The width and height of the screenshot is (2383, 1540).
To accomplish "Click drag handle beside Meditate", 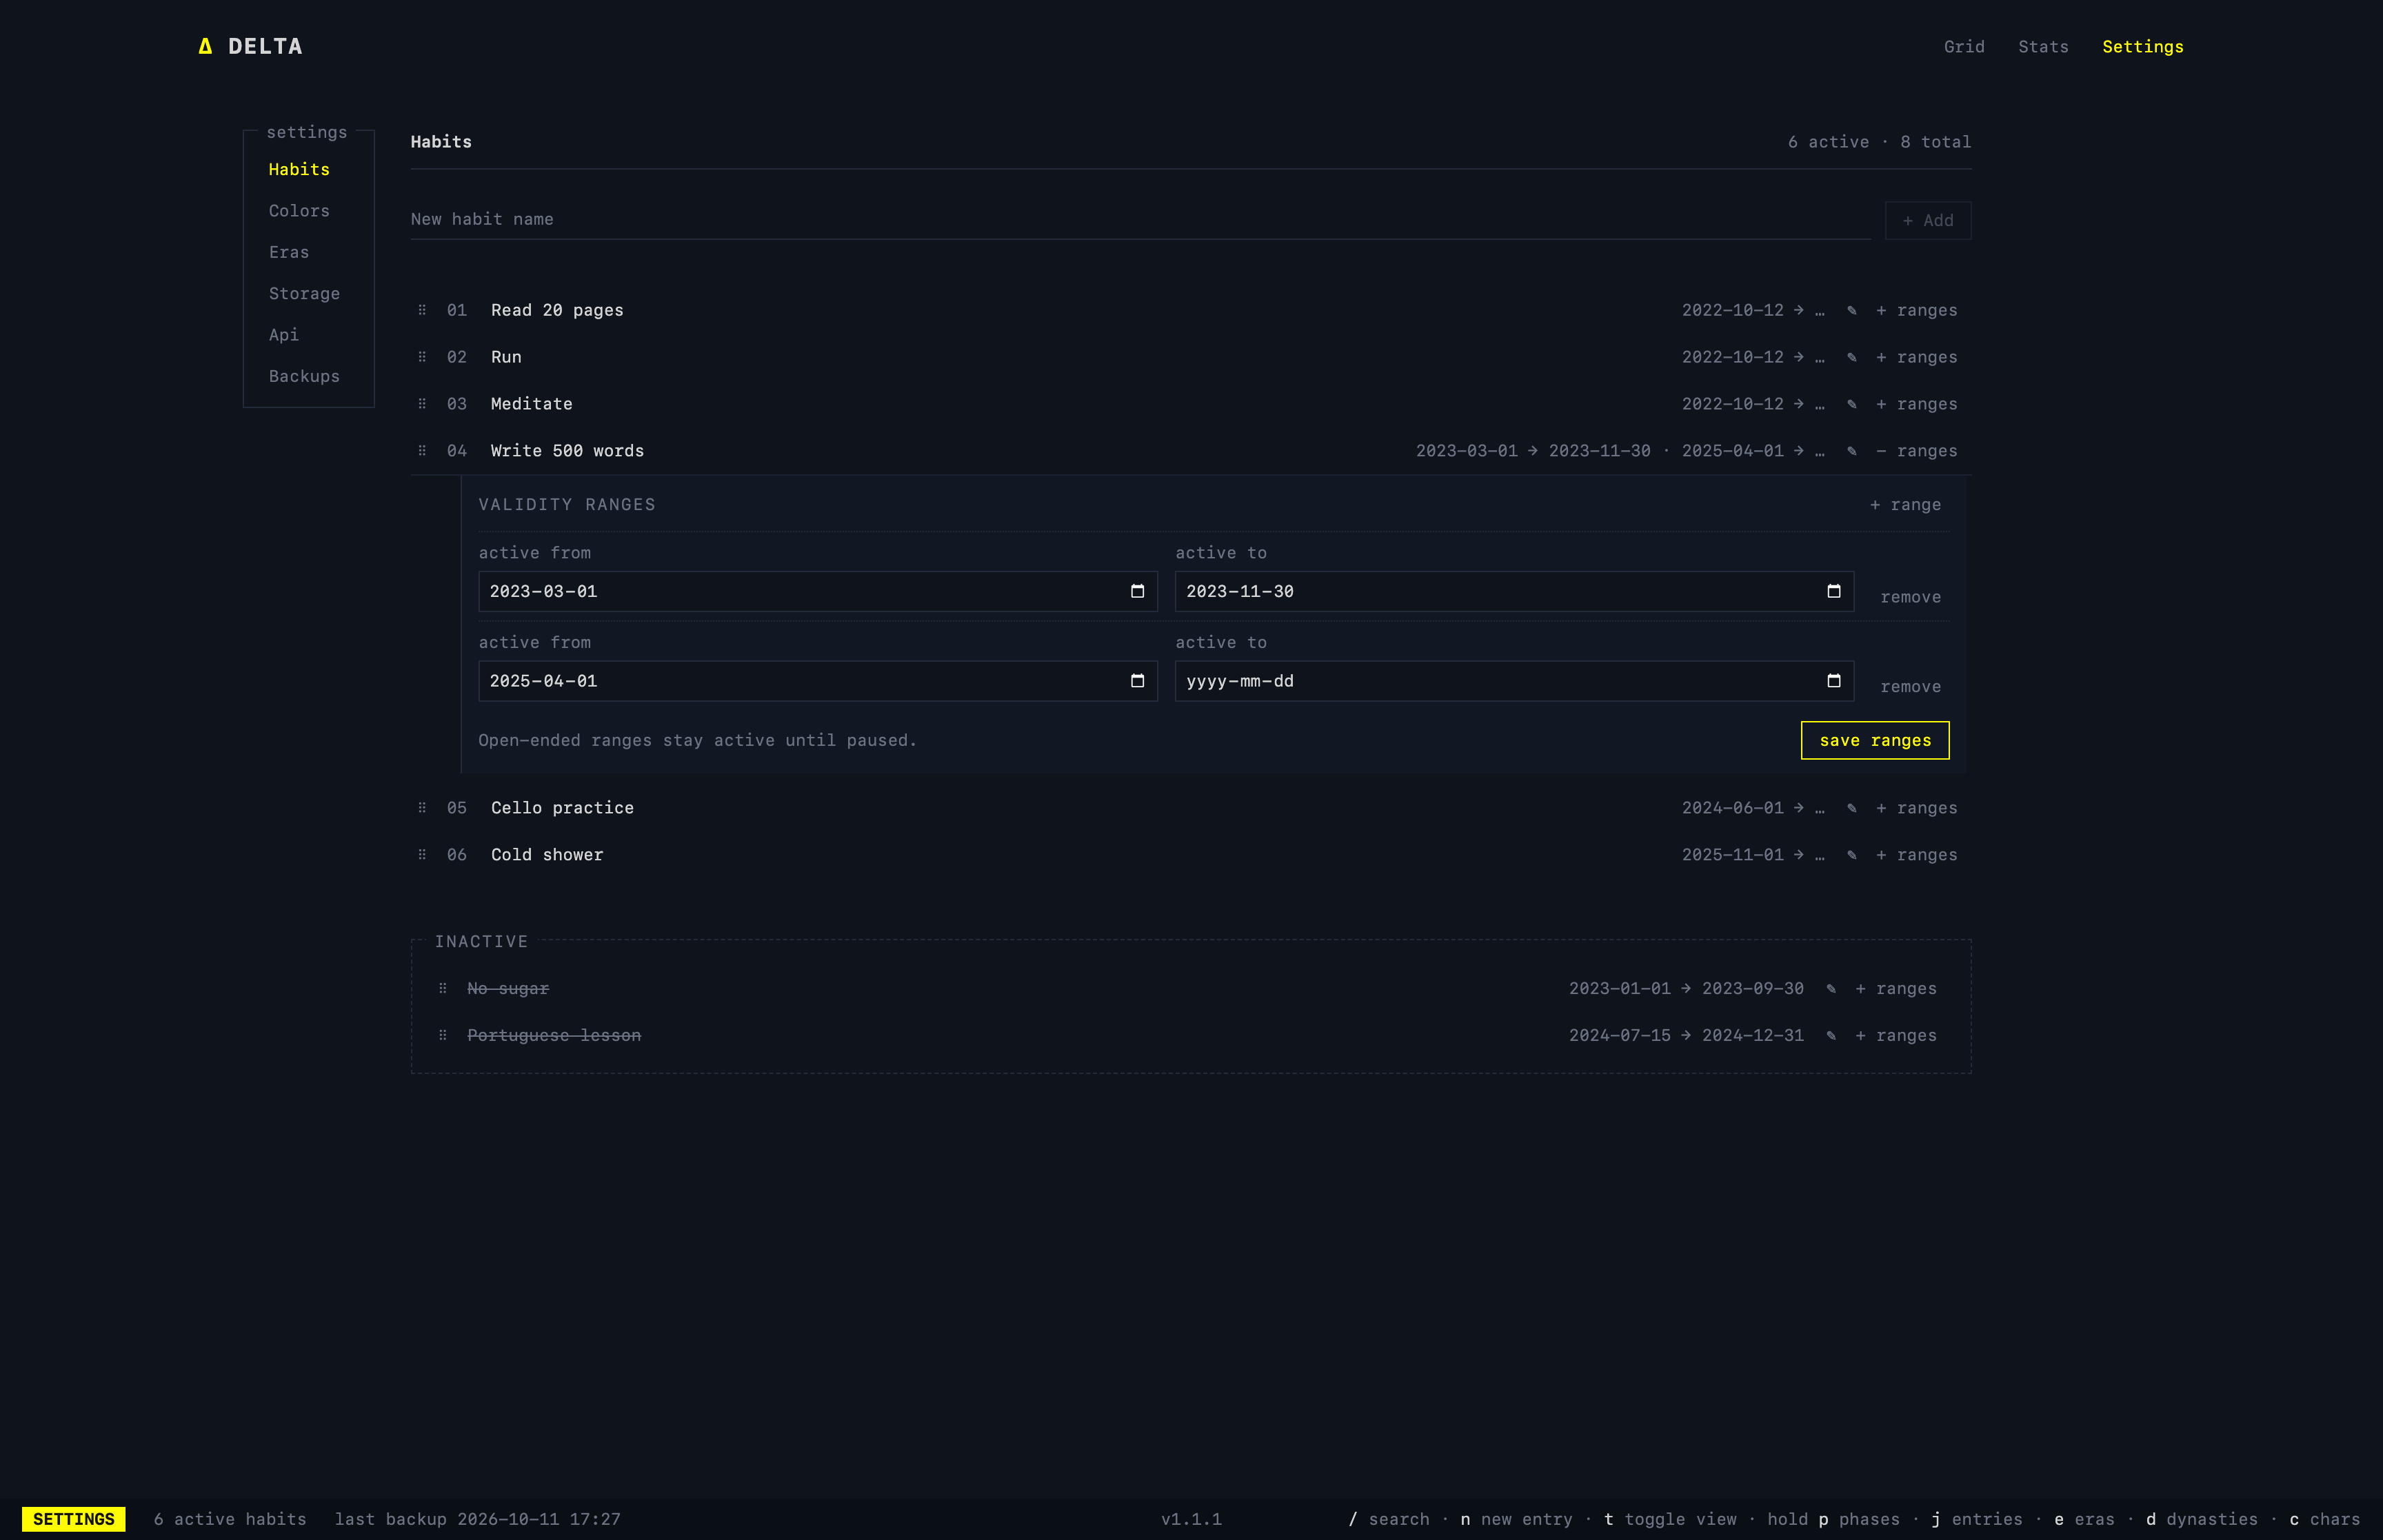I will pyautogui.click(x=422, y=404).
